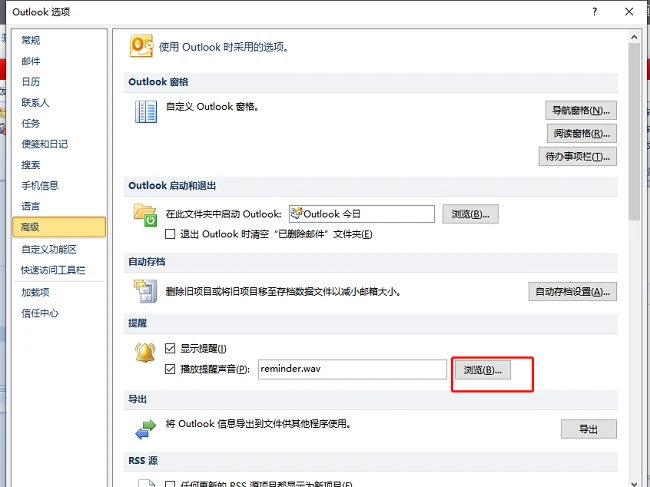Image resolution: width=650 pixels, height=487 pixels.
Task: Open the 信任中心 category
Action: pyautogui.click(x=40, y=313)
